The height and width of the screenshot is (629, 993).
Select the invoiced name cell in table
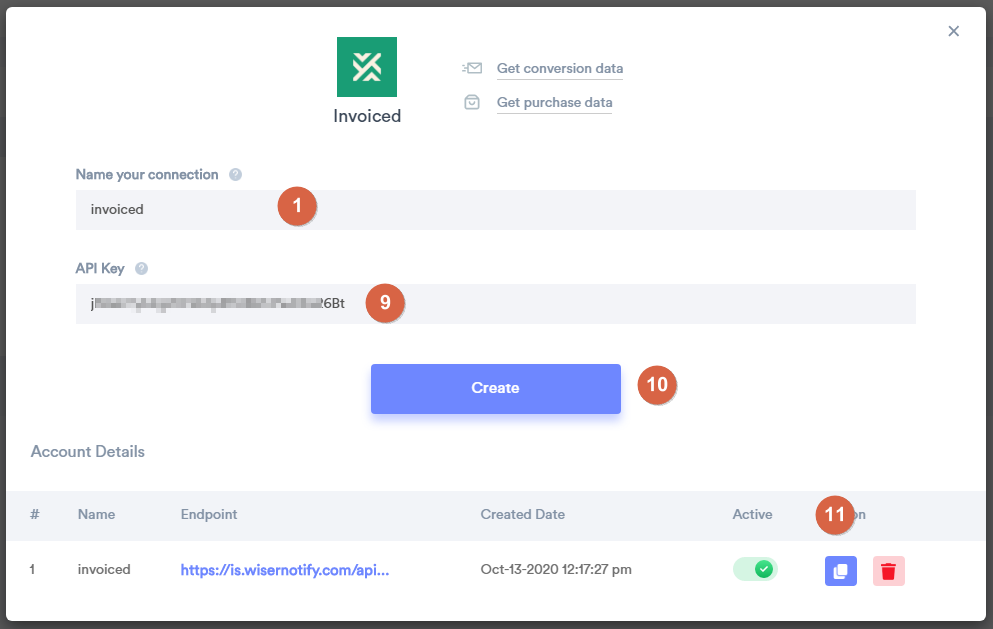(104, 569)
